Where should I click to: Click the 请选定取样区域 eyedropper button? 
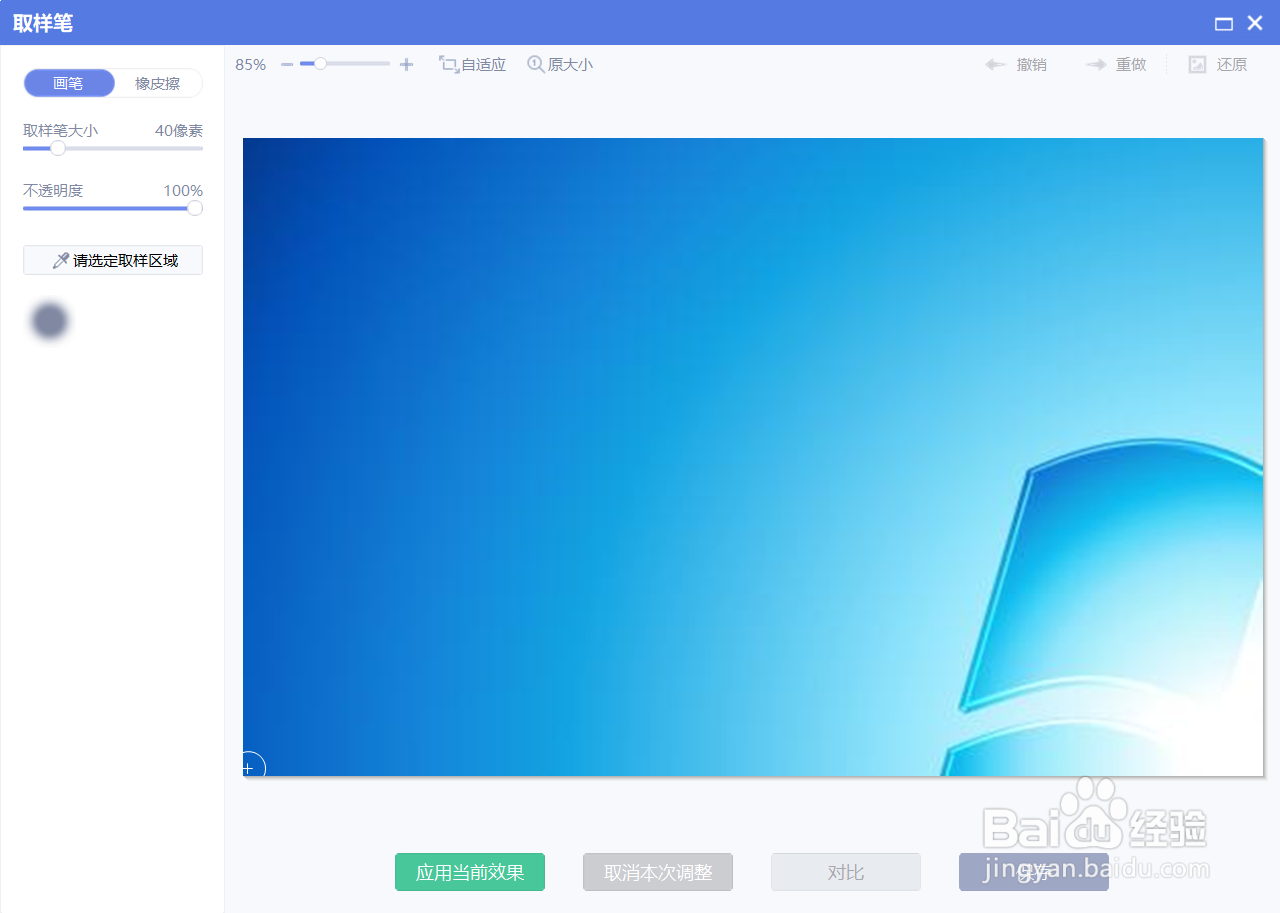tap(113, 260)
